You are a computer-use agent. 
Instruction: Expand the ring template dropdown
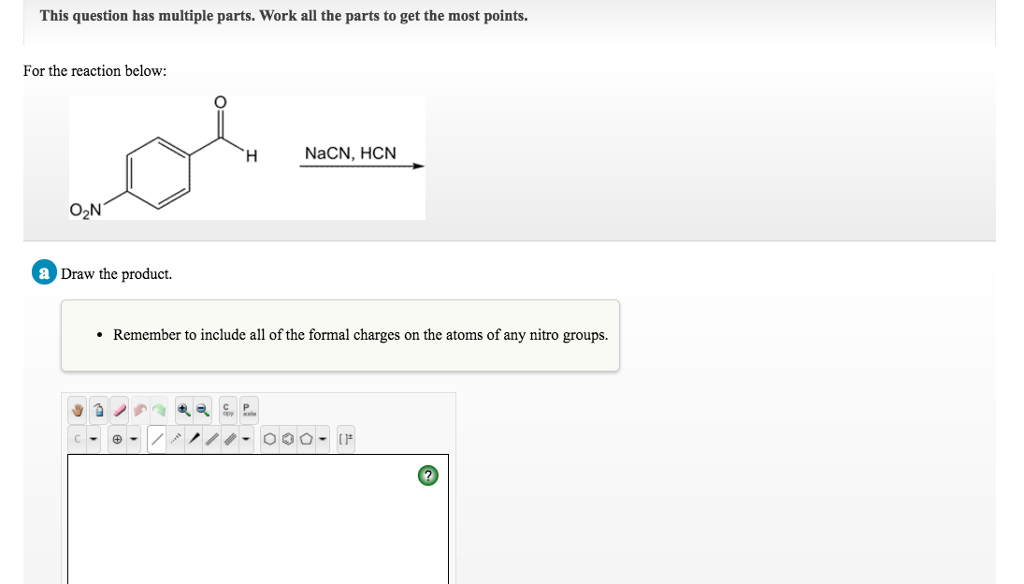(x=321, y=437)
